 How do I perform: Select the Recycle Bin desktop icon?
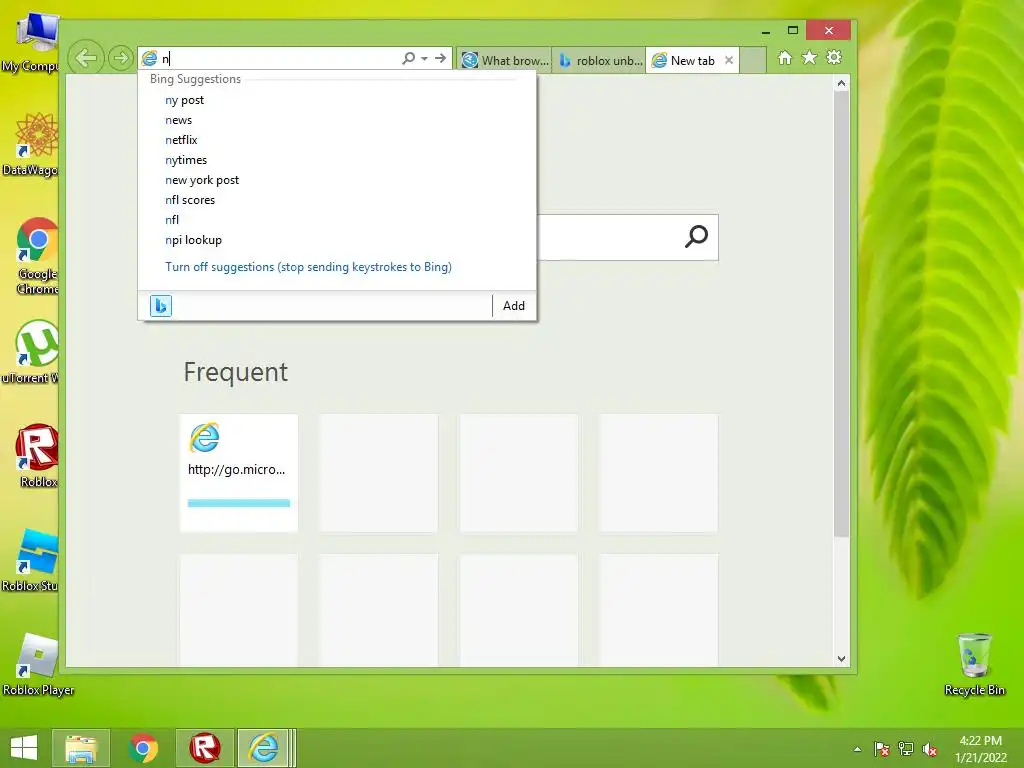tap(974, 664)
